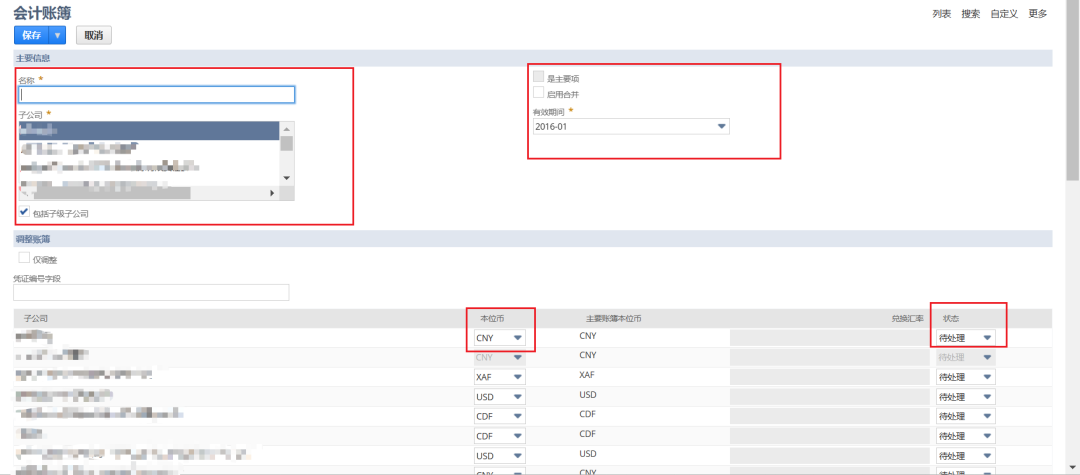Uncheck the 包括子级子公司 checkbox

[24, 212]
